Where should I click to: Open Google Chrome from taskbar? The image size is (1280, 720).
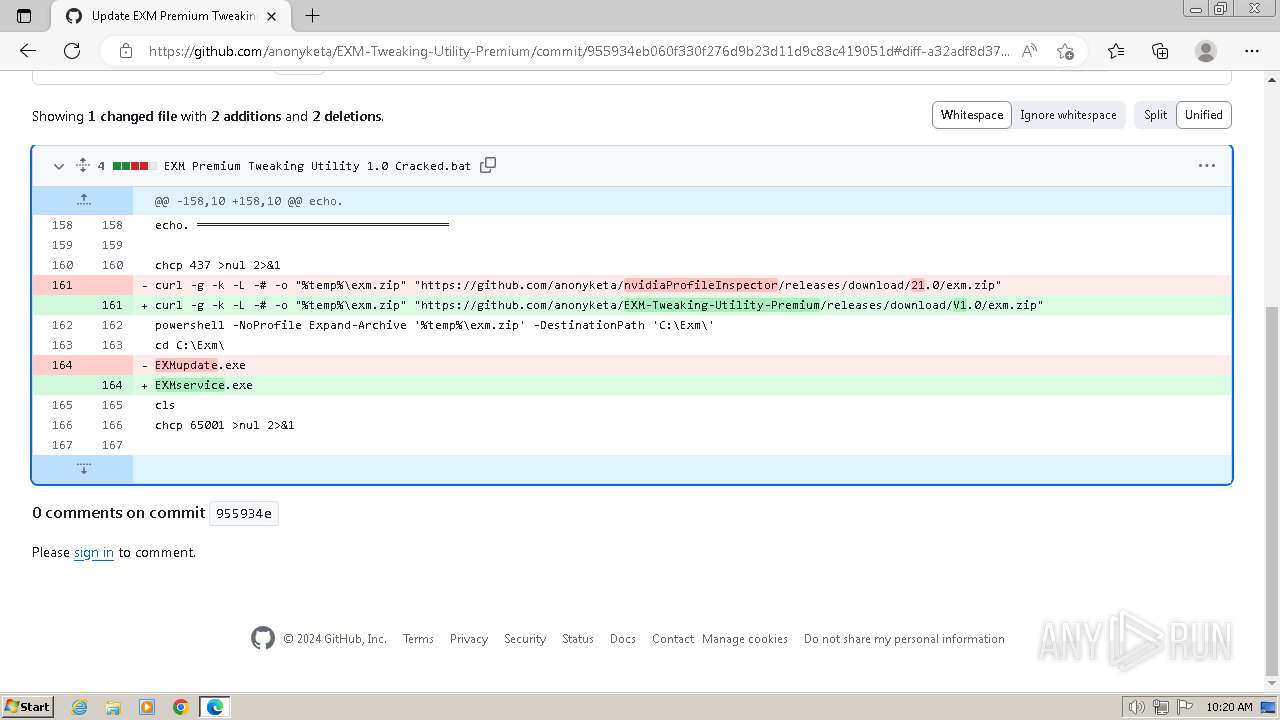(x=181, y=707)
